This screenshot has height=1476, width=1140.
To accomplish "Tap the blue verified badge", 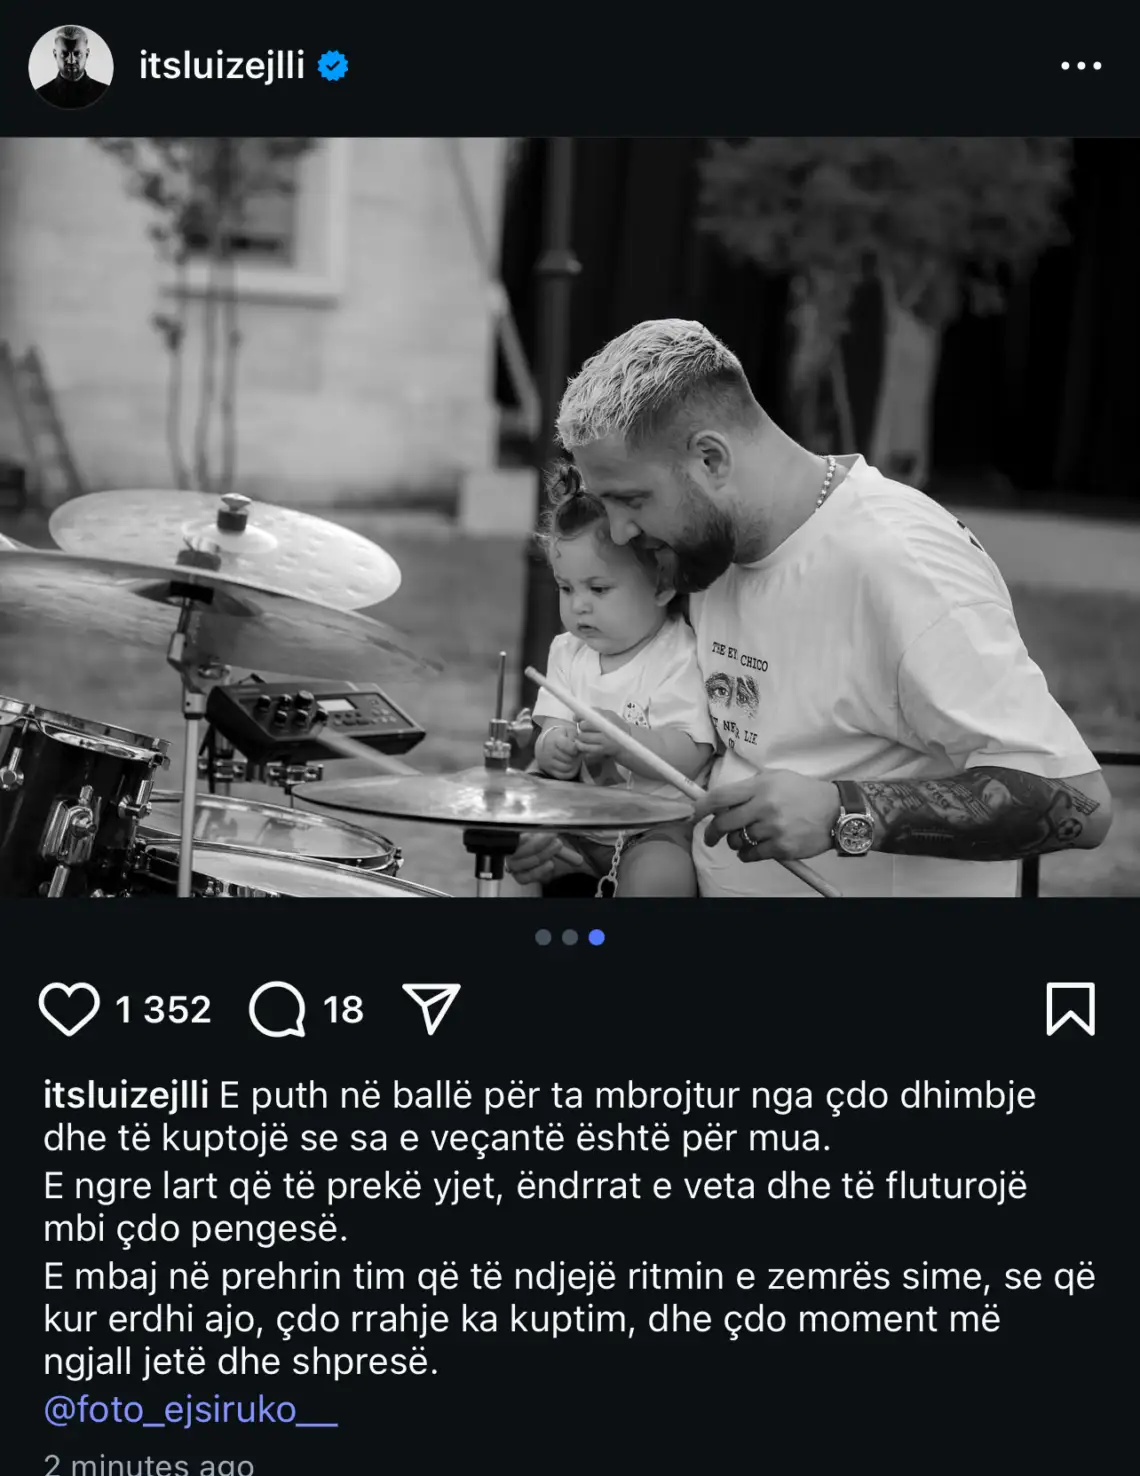I will pos(332,66).
